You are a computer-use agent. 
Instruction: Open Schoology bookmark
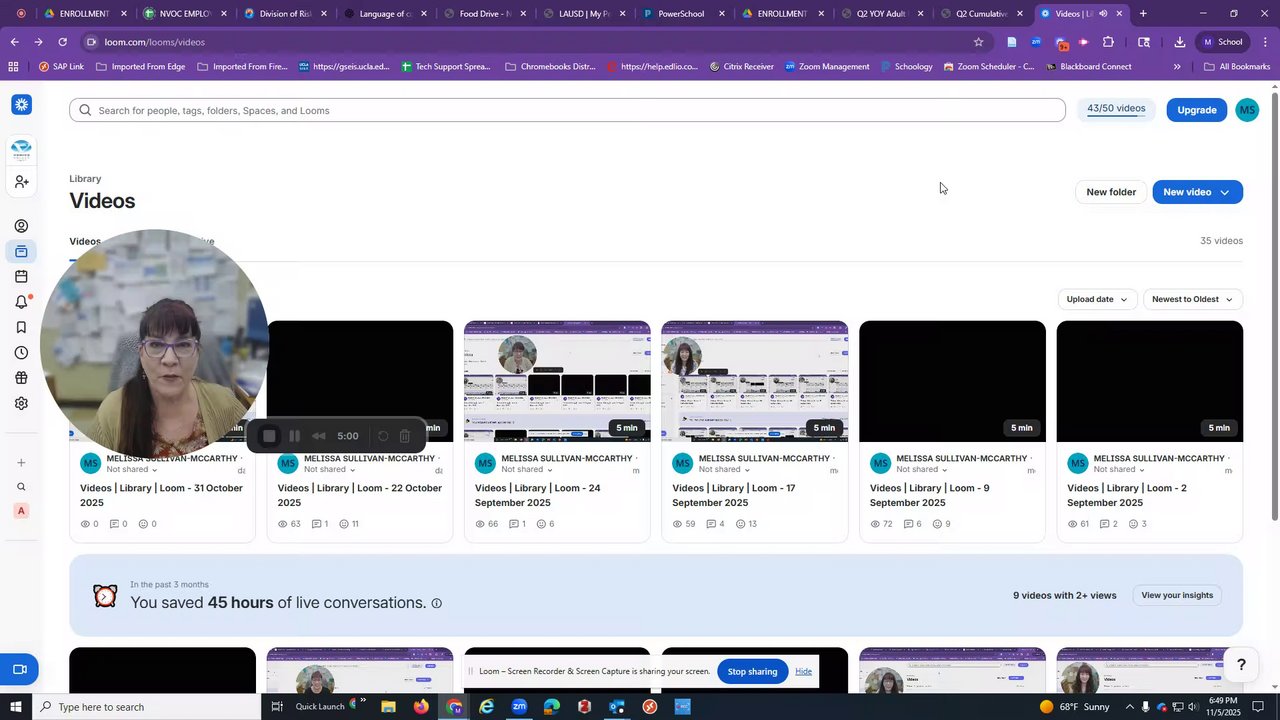904,67
